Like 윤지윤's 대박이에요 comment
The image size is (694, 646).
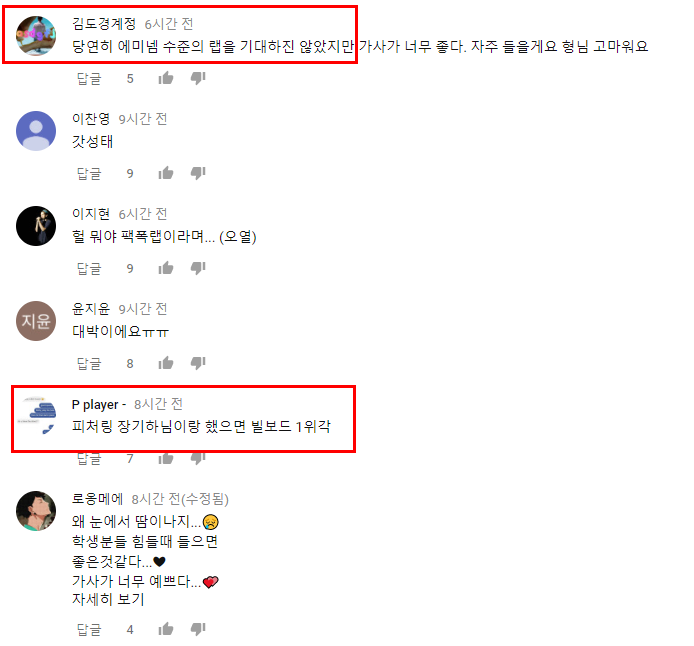pos(166,363)
